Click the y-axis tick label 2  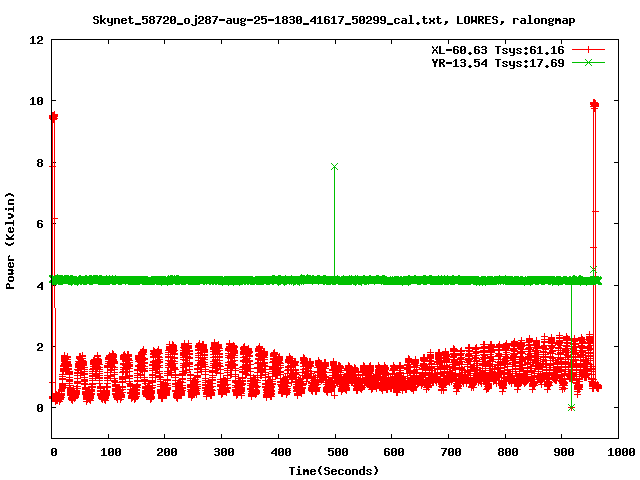40,347
